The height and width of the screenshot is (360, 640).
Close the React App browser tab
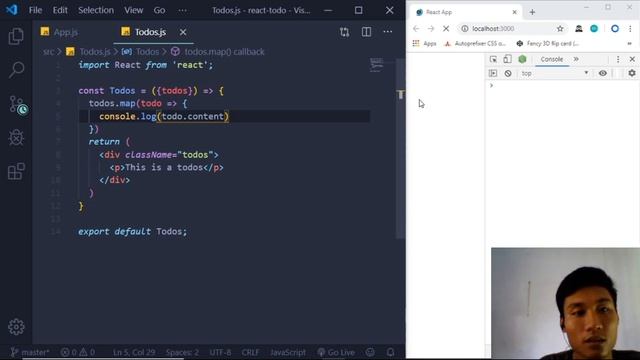514,12
